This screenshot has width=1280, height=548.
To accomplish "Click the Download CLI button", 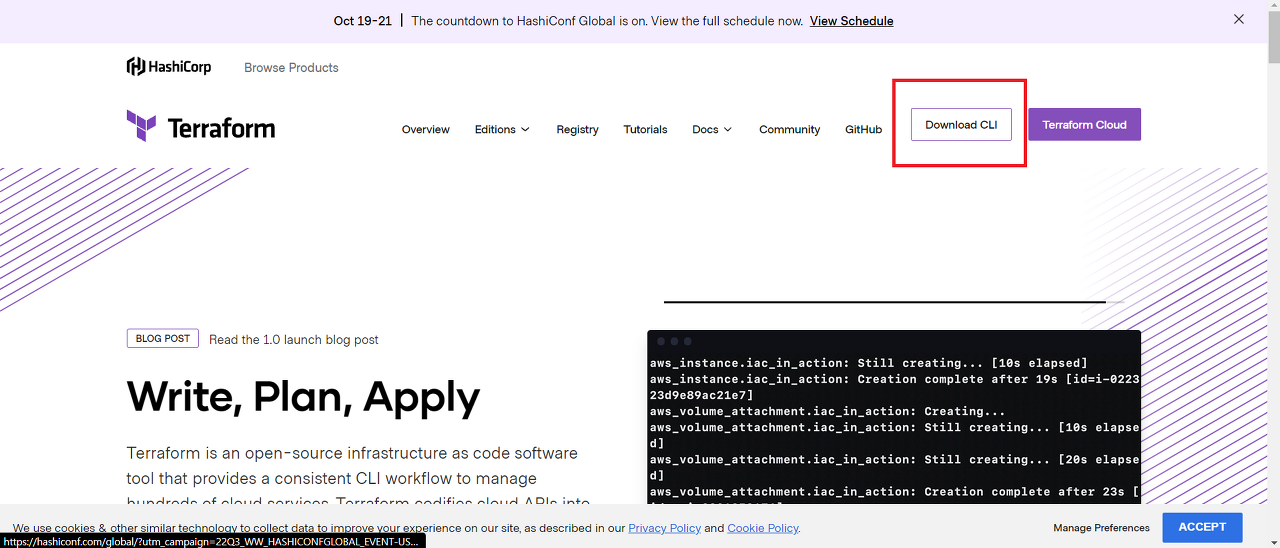I will [x=961, y=125].
